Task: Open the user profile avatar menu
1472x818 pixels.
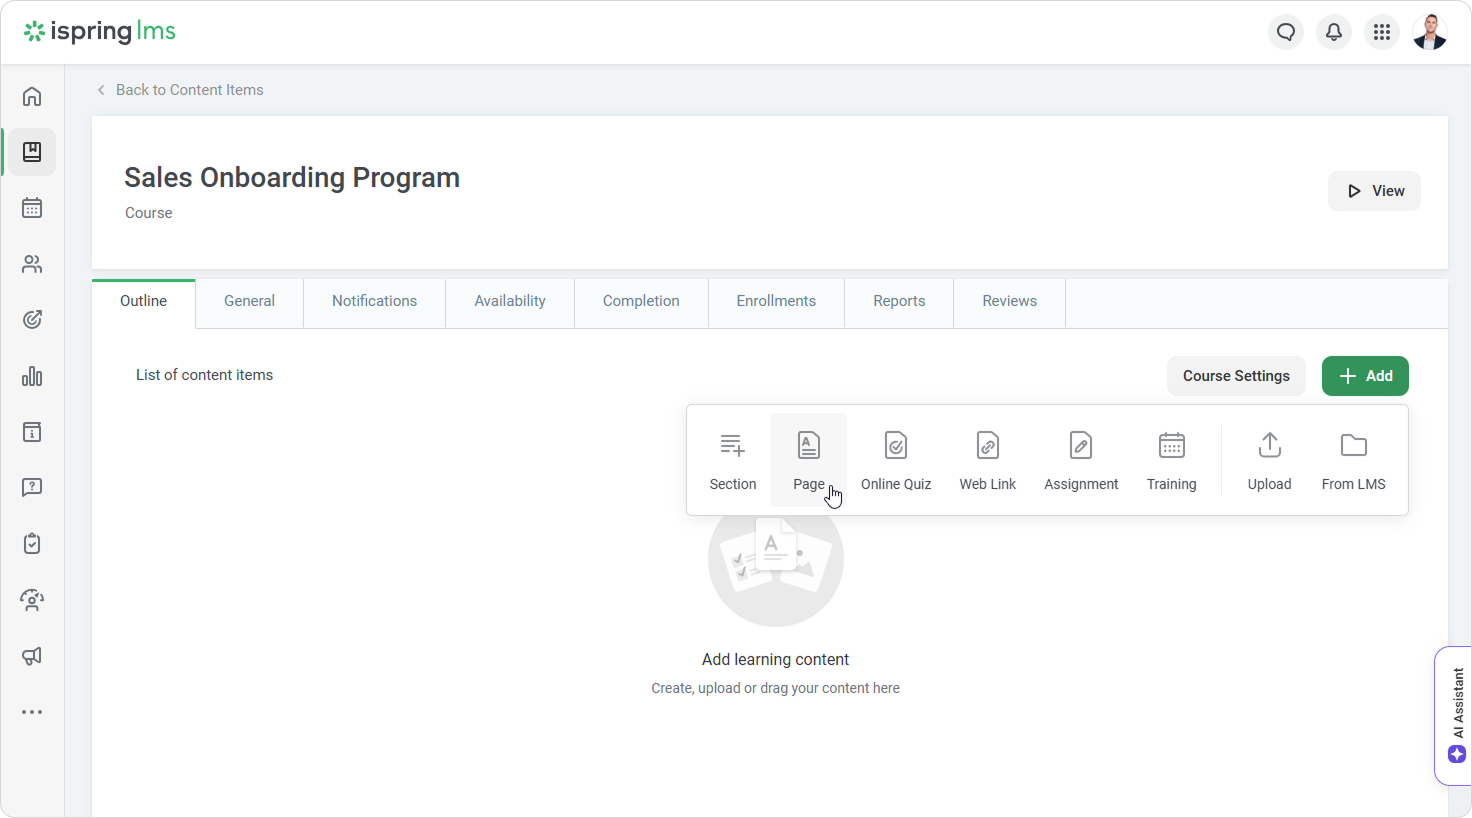Action: (x=1429, y=32)
